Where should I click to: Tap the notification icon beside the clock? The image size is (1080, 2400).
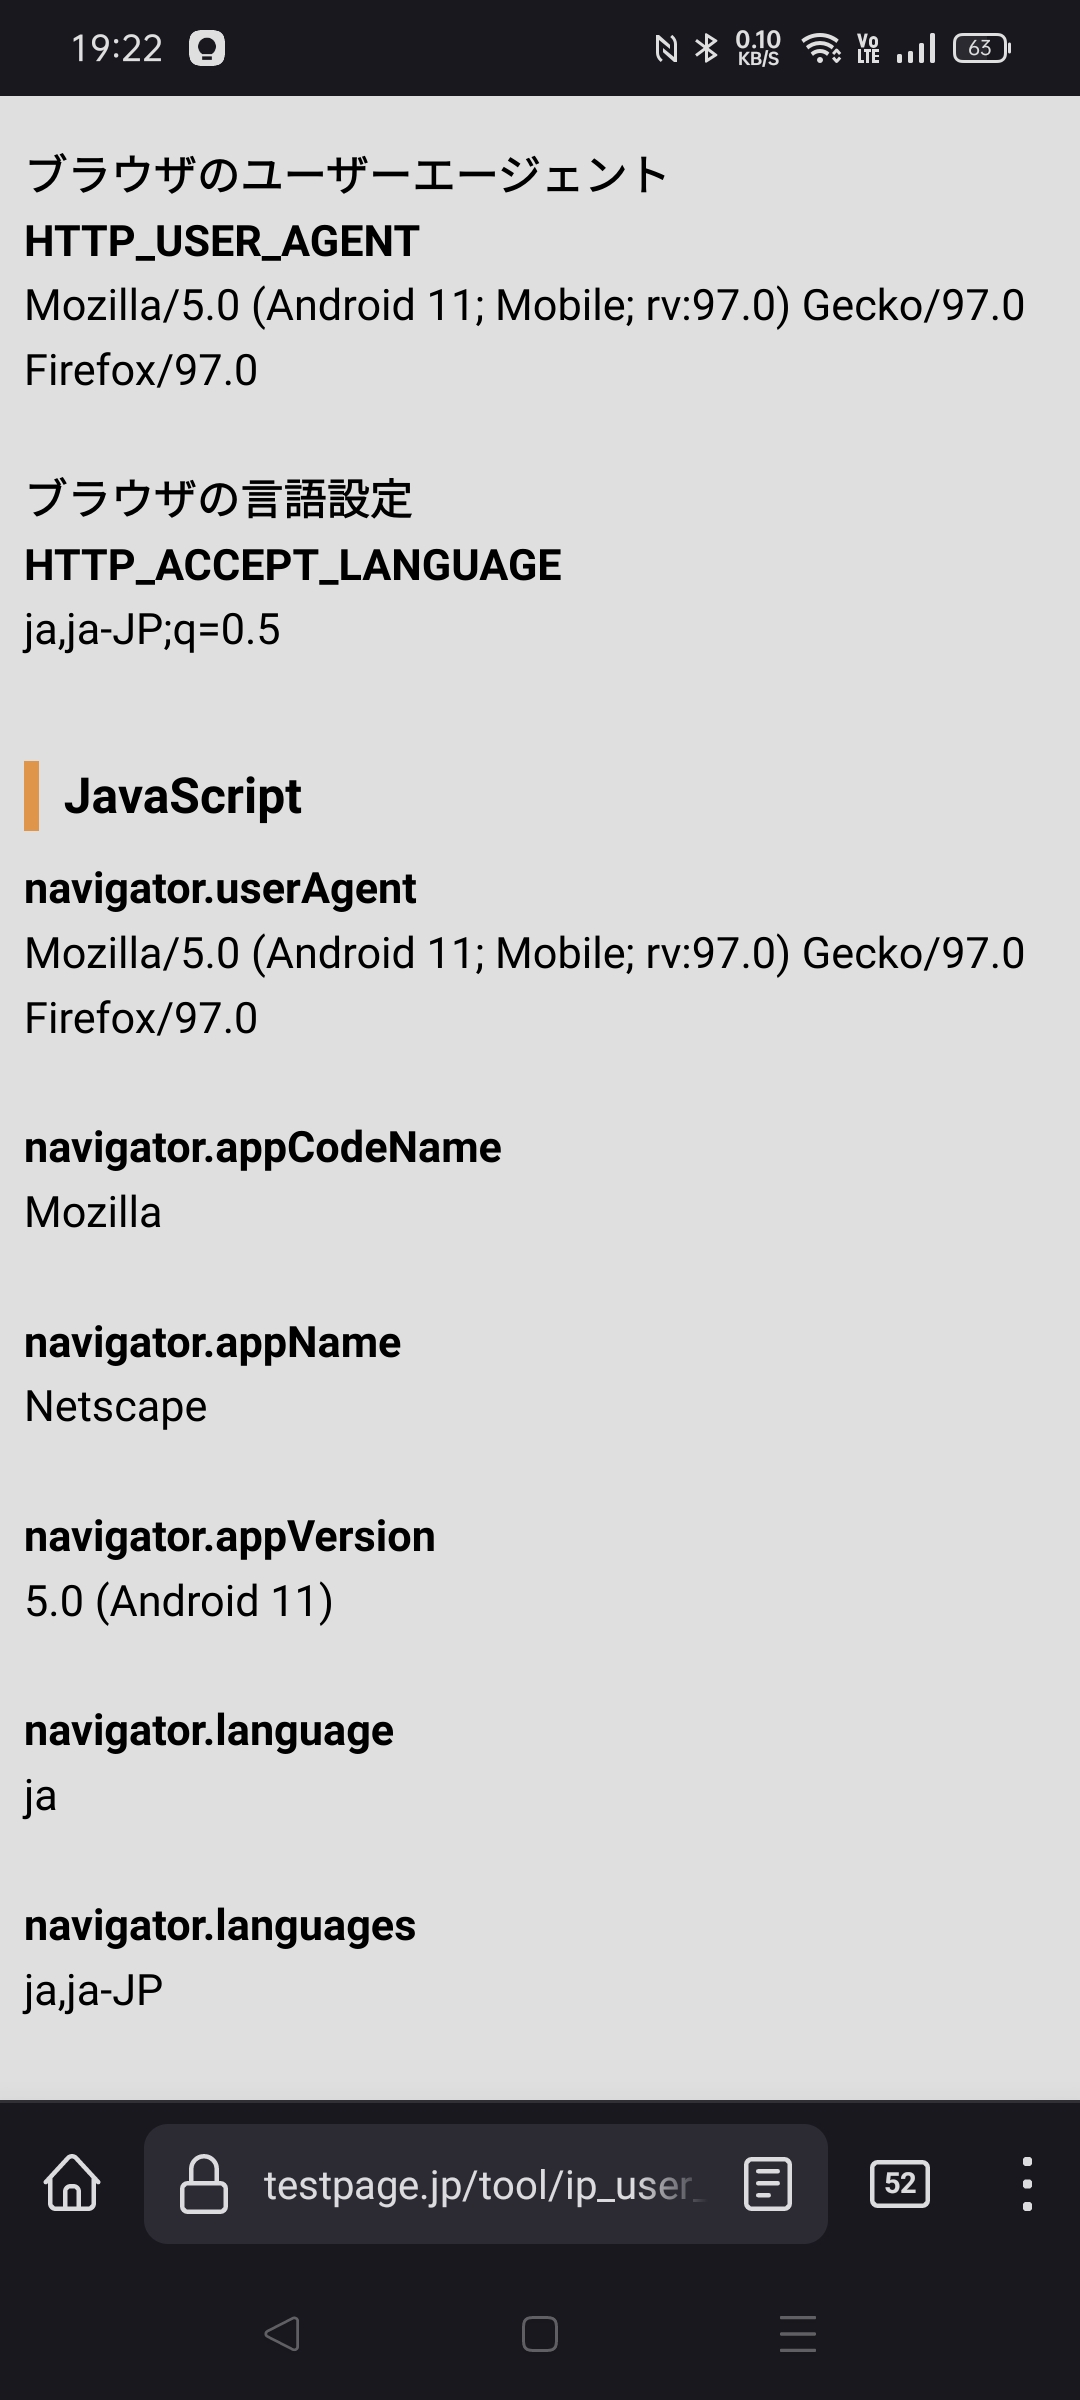coord(207,48)
